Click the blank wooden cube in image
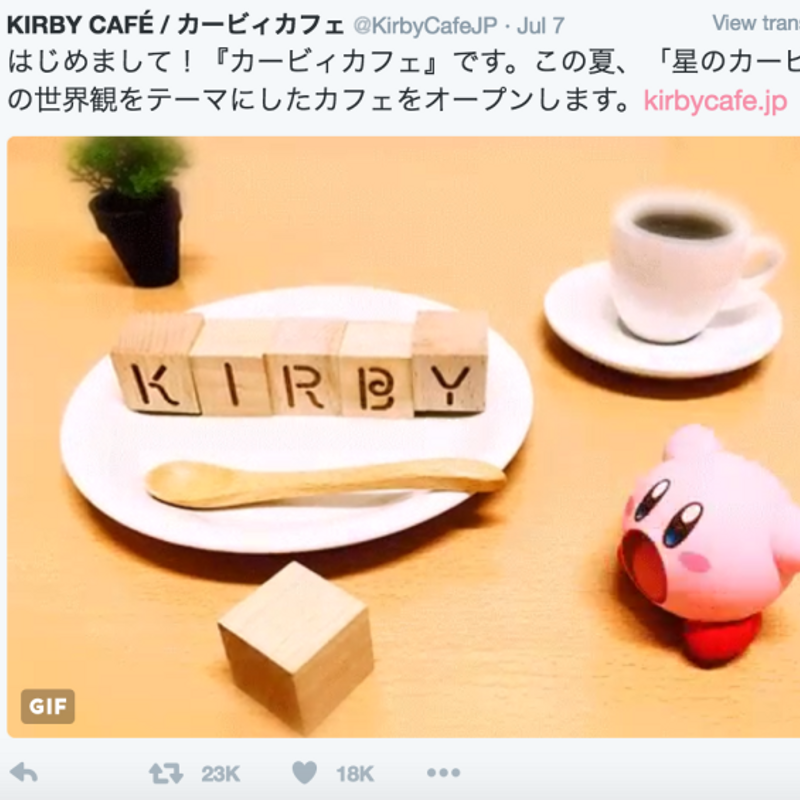 (x=296, y=646)
